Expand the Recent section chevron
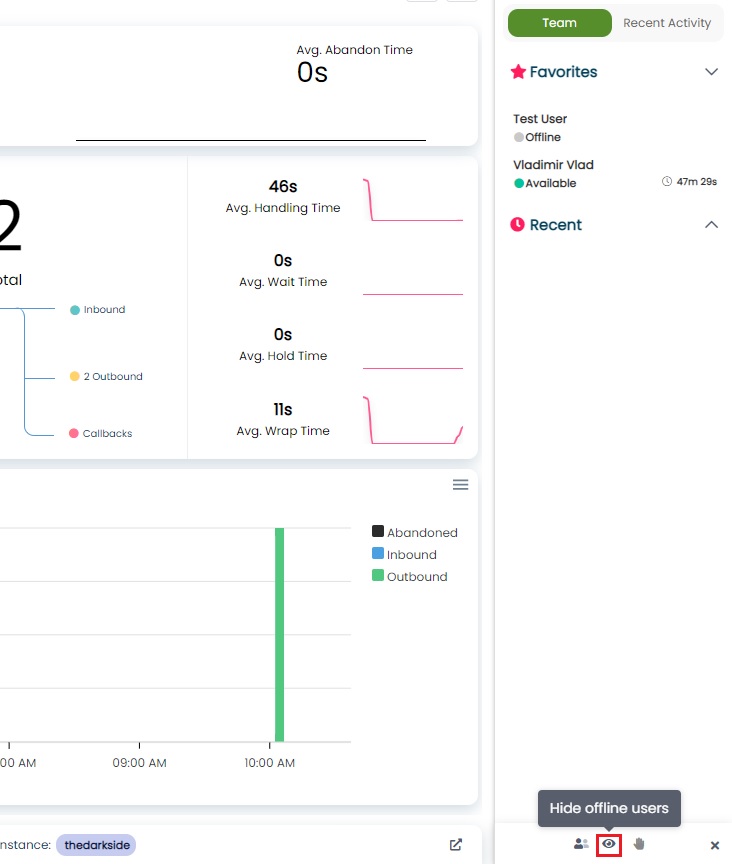Viewport: 732px width, 864px height. pos(711,224)
